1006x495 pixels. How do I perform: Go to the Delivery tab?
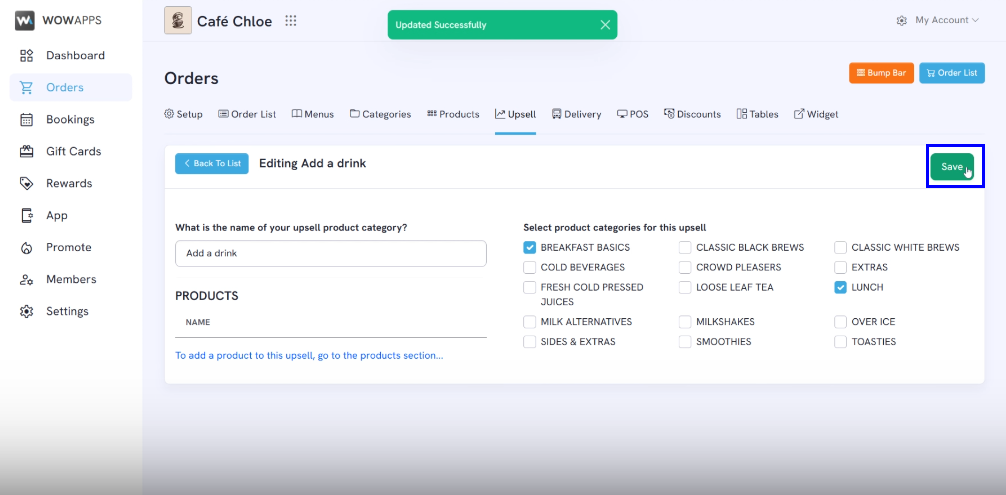click(576, 114)
